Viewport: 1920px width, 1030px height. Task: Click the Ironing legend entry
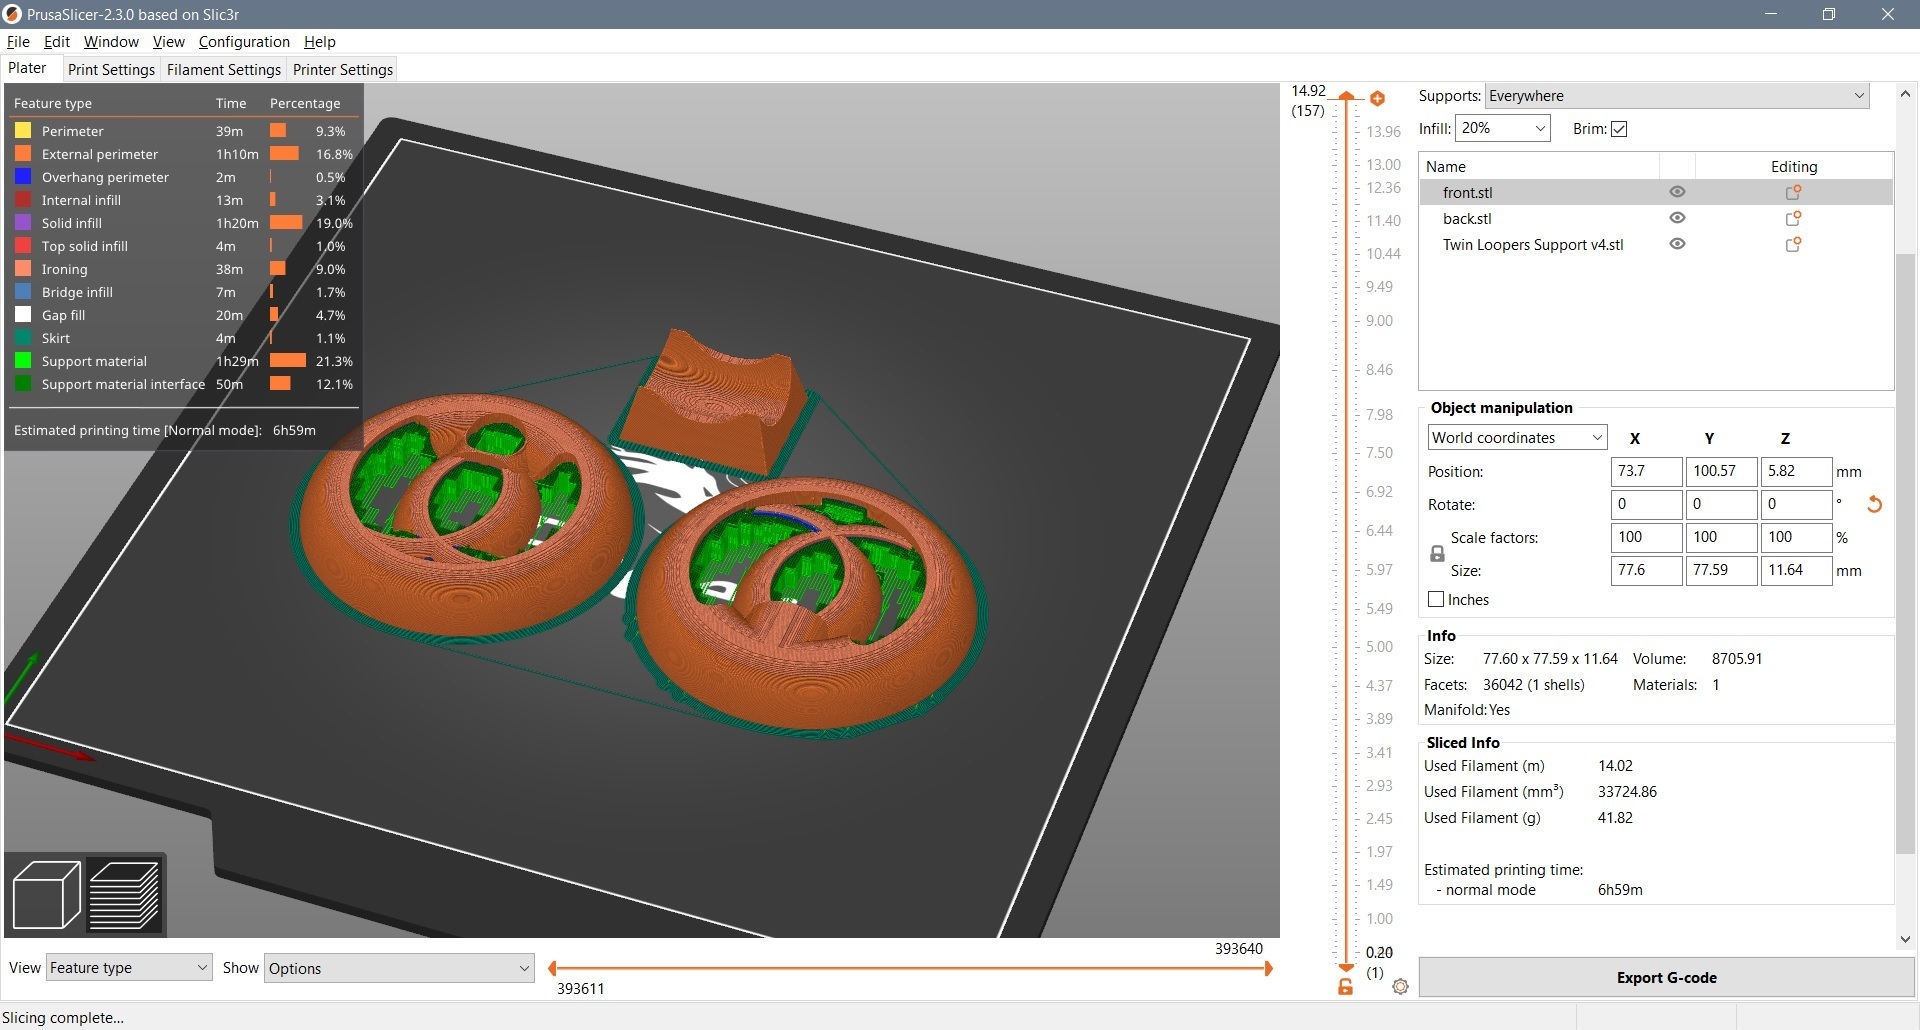tap(183, 269)
